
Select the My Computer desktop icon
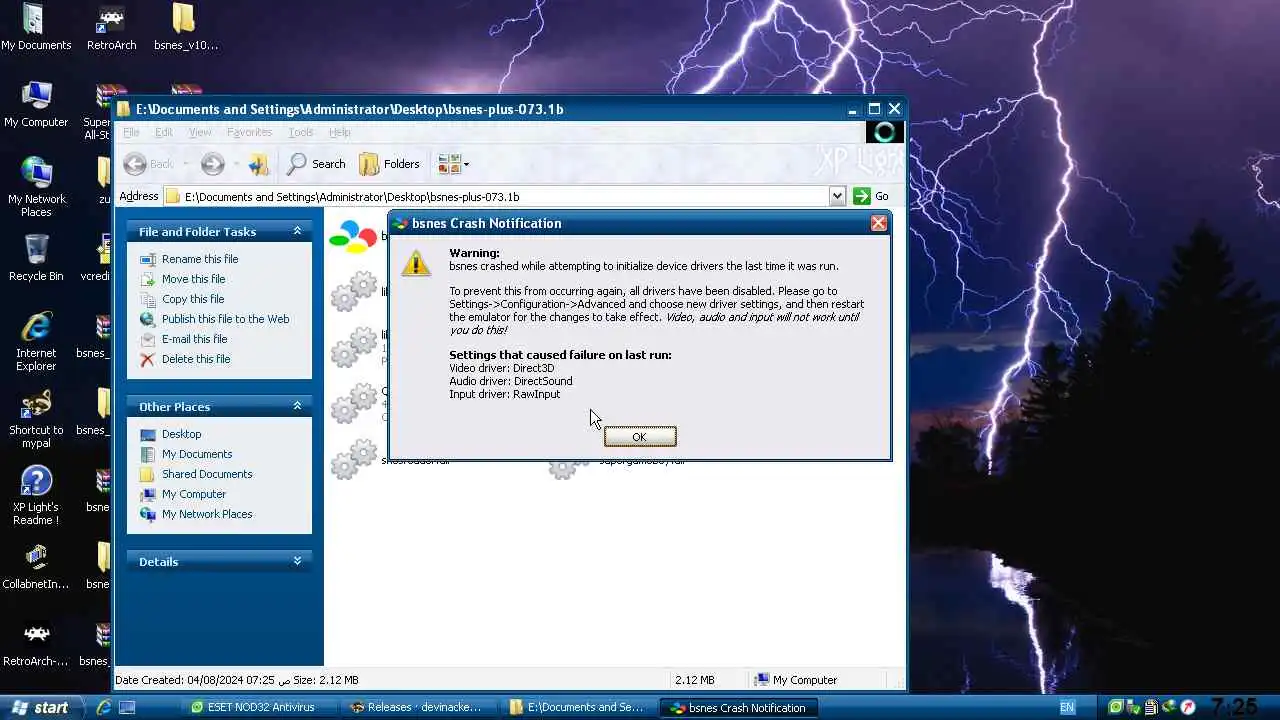pyautogui.click(x=36, y=104)
